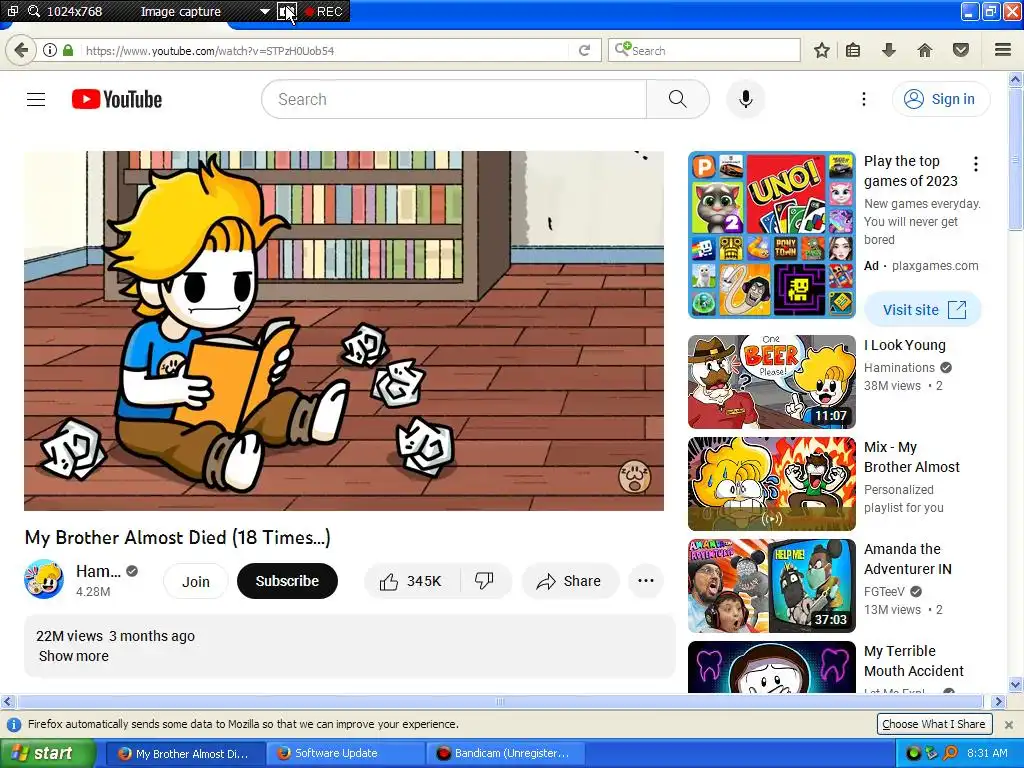Reload the page with refresh icon
1024x768 pixels.
584,50
